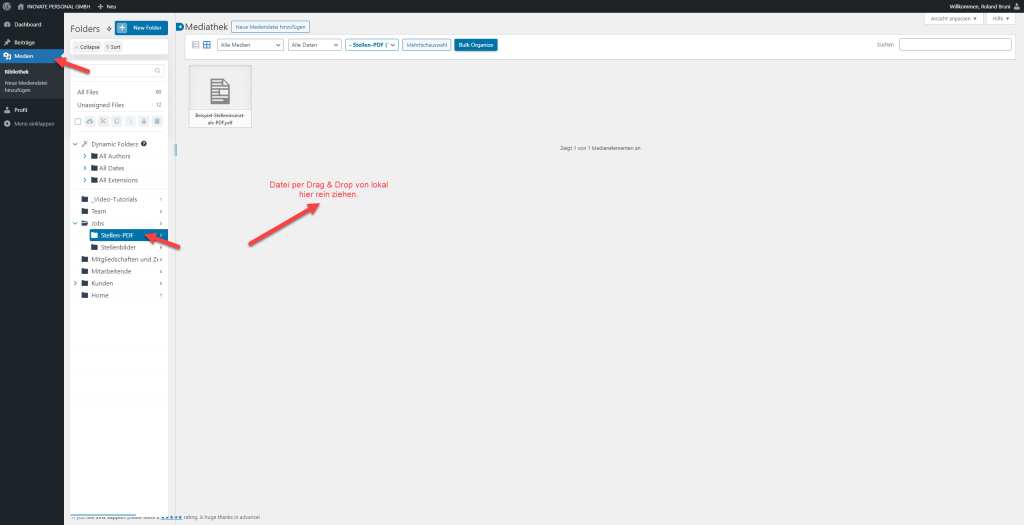Image resolution: width=1024 pixels, height=525 pixels.
Task: Click the cloud download icon in folder toolbar
Action: pos(90,121)
